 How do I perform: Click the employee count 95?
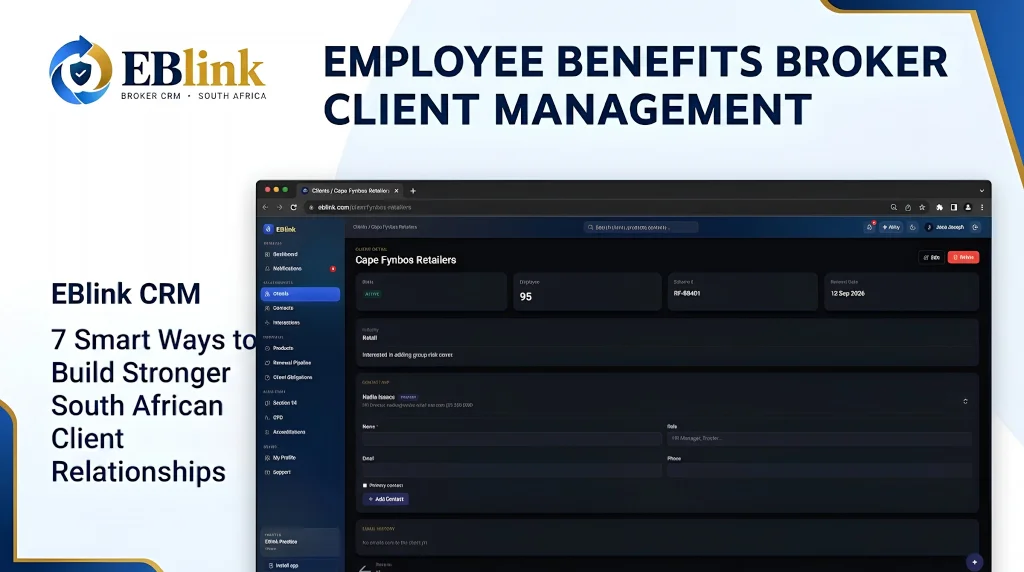click(526, 296)
